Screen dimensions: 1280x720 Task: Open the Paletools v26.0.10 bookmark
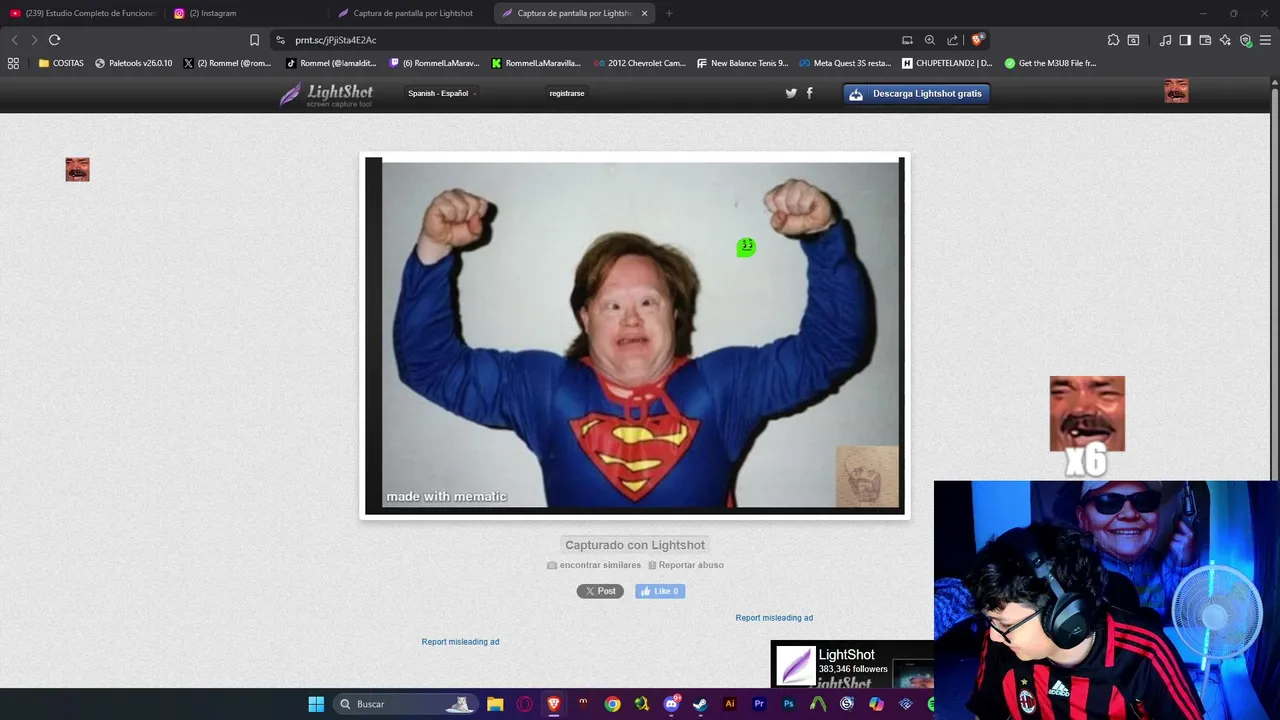point(134,63)
